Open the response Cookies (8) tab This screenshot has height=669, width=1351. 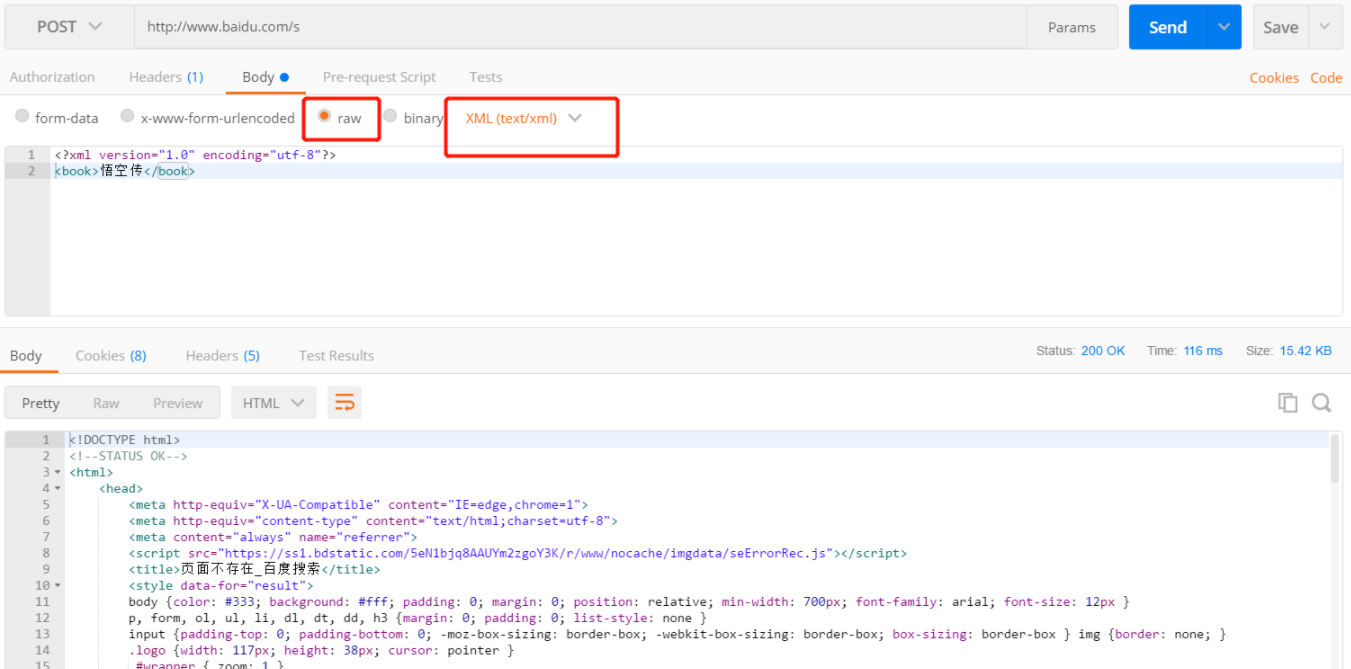[x=111, y=356]
